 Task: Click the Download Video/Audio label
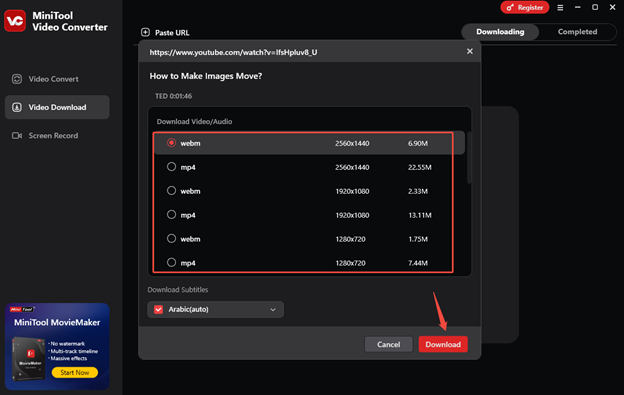pos(194,122)
